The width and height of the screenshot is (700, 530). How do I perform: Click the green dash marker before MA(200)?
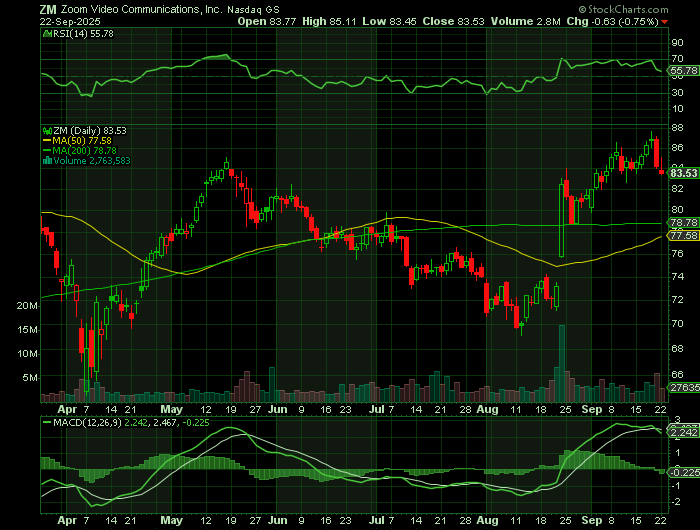(x=47, y=150)
